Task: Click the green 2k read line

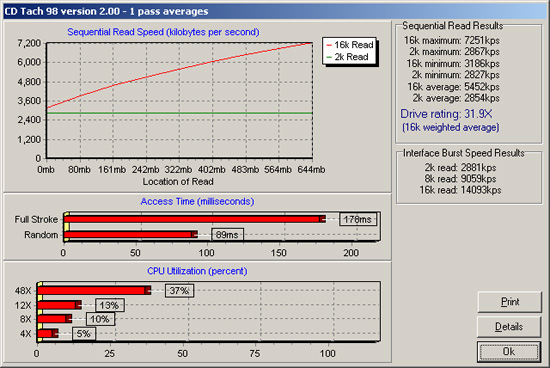Action: click(179, 113)
